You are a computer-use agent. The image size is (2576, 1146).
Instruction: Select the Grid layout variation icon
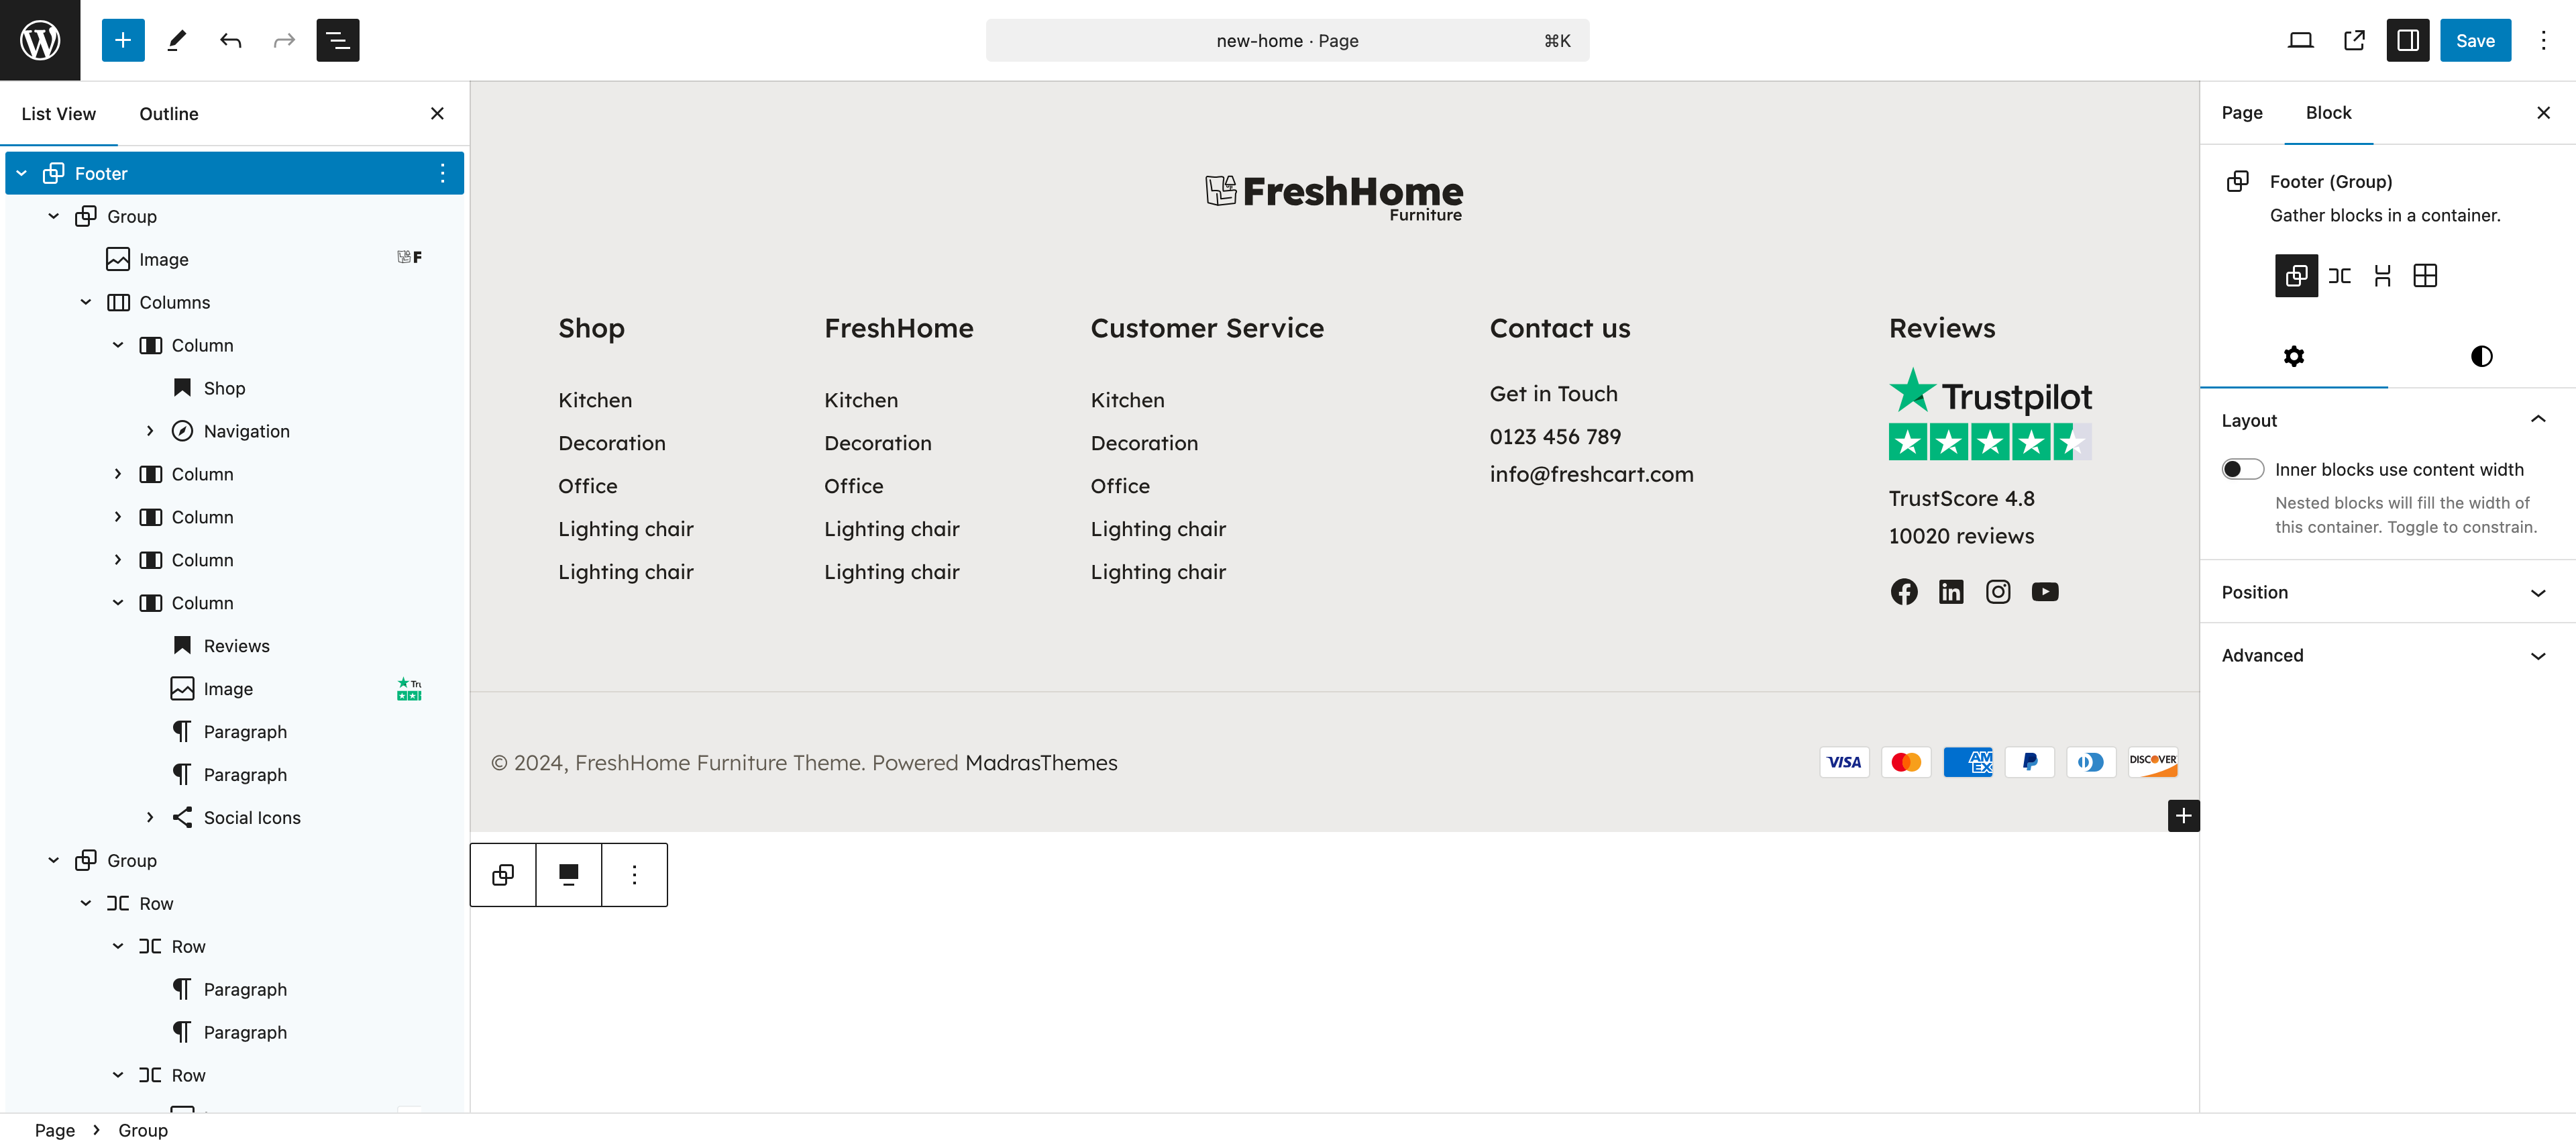click(2425, 275)
